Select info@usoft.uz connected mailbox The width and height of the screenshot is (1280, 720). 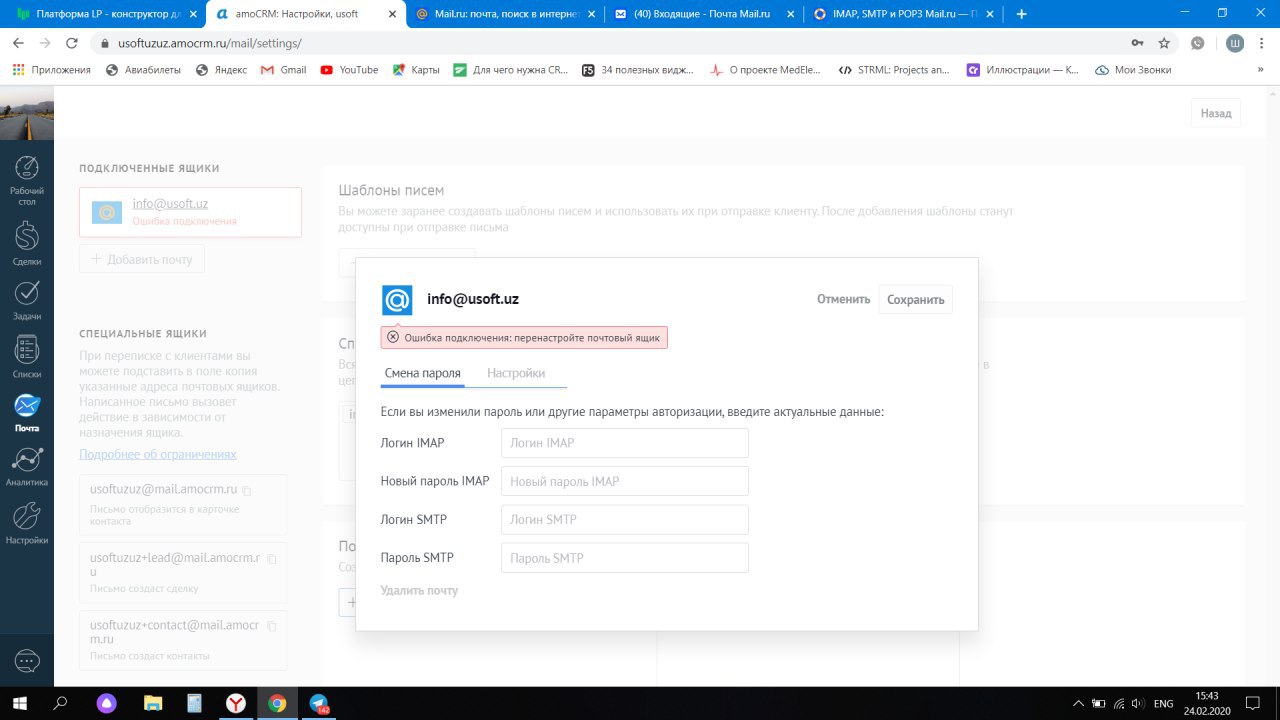click(190, 212)
